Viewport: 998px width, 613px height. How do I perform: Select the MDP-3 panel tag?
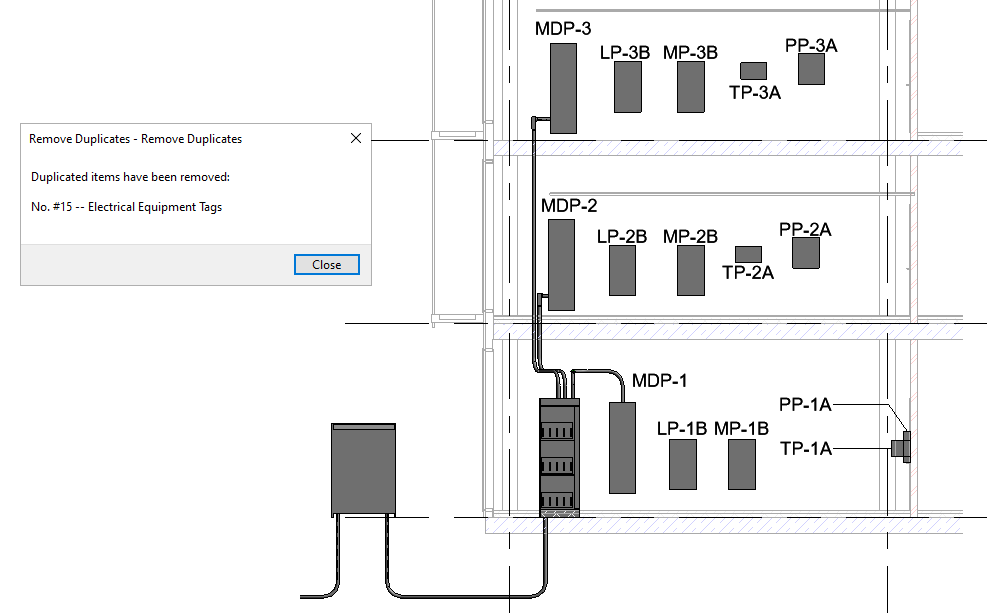pyautogui.click(x=563, y=29)
